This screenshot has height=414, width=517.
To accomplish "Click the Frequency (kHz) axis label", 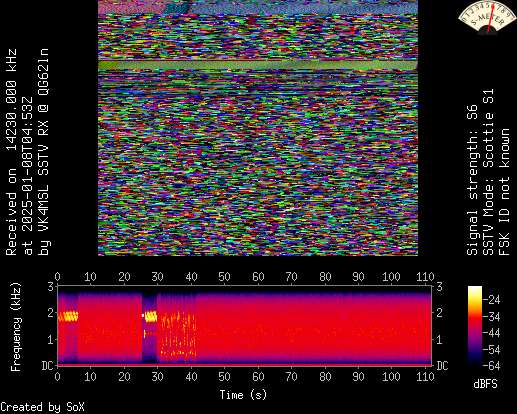I will 16,327.
